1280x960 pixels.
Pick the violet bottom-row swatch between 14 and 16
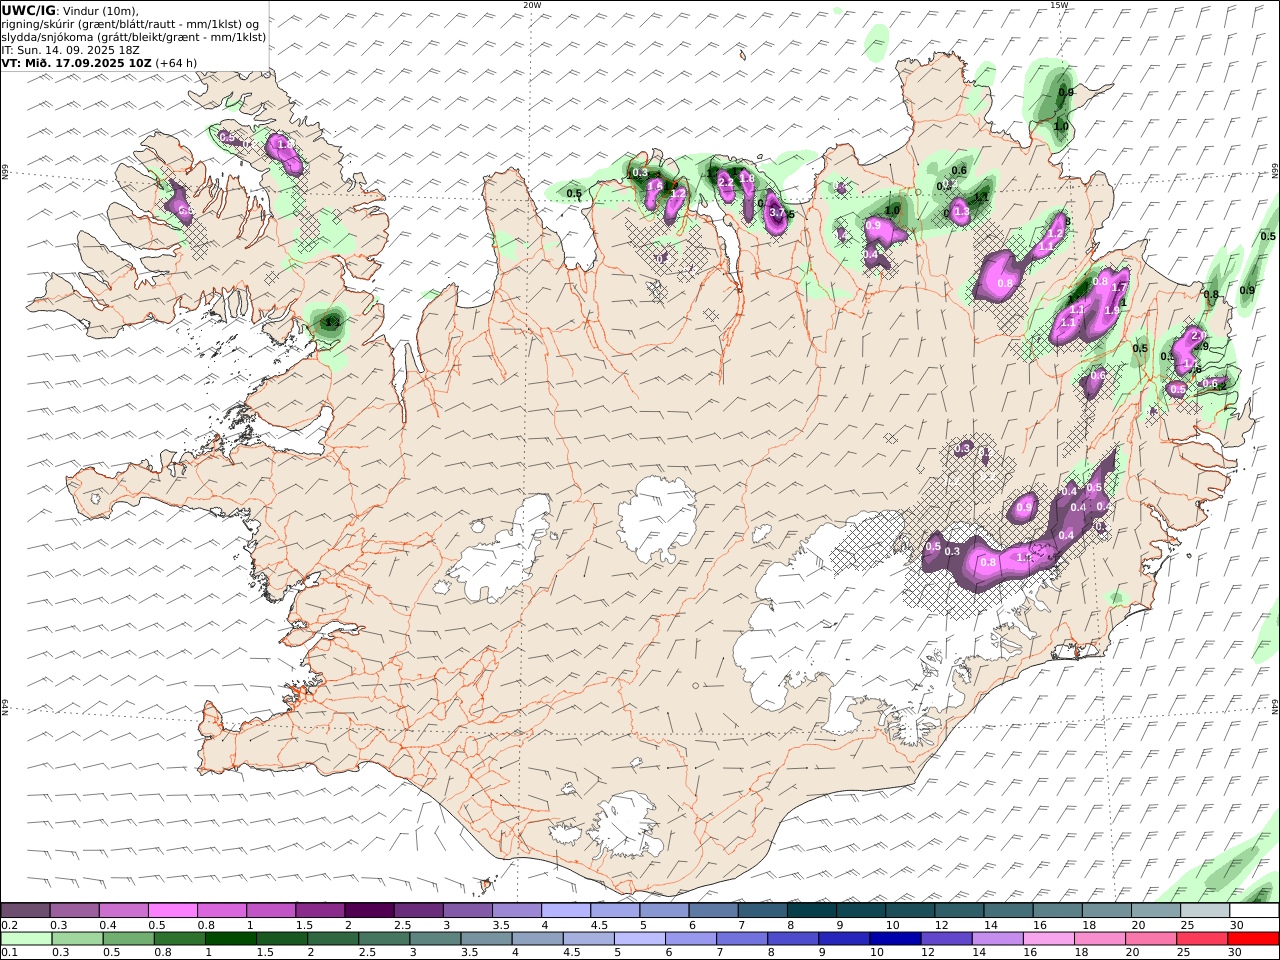click(x=996, y=939)
